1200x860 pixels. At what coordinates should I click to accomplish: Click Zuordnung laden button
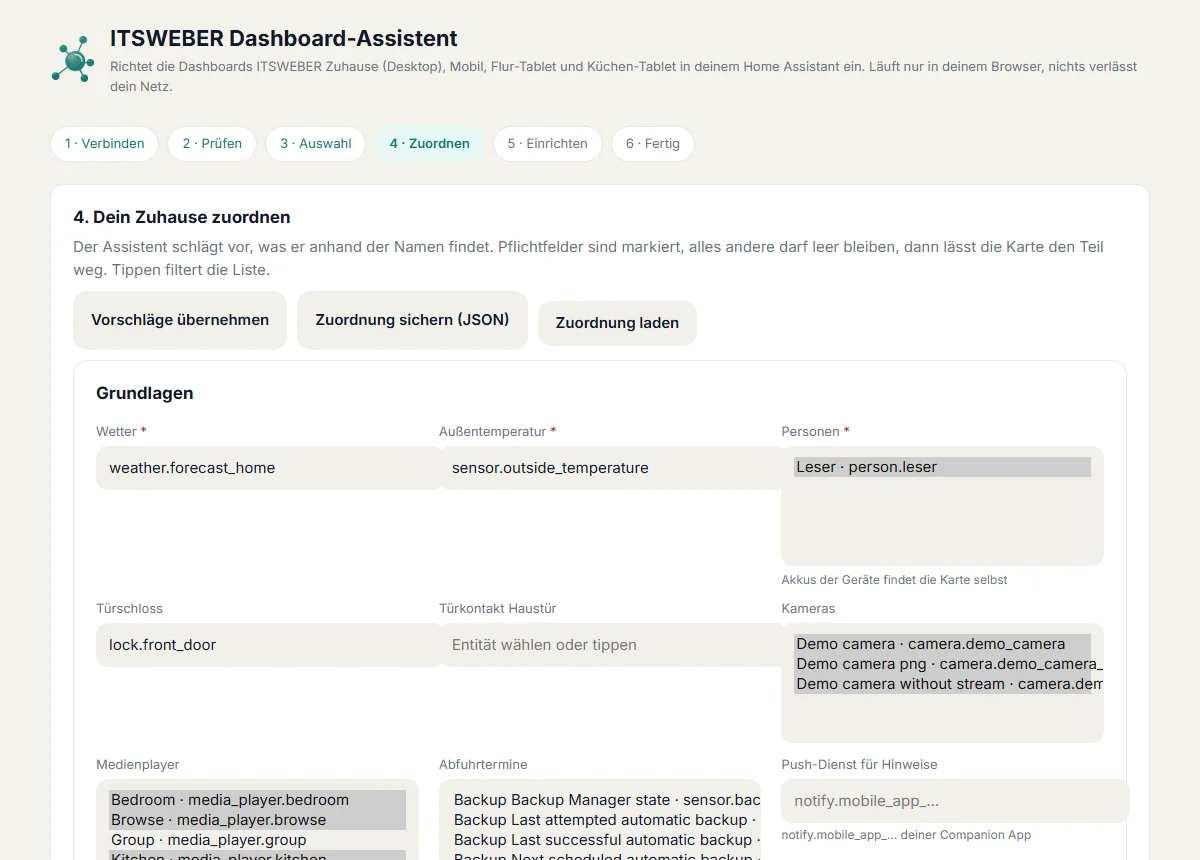pos(617,323)
